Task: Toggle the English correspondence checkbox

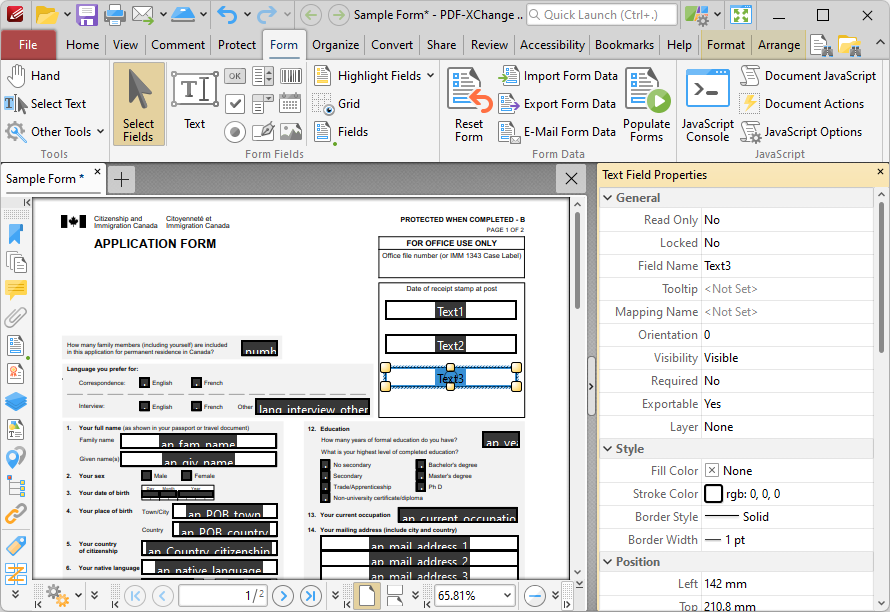Action: [x=144, y=383]
